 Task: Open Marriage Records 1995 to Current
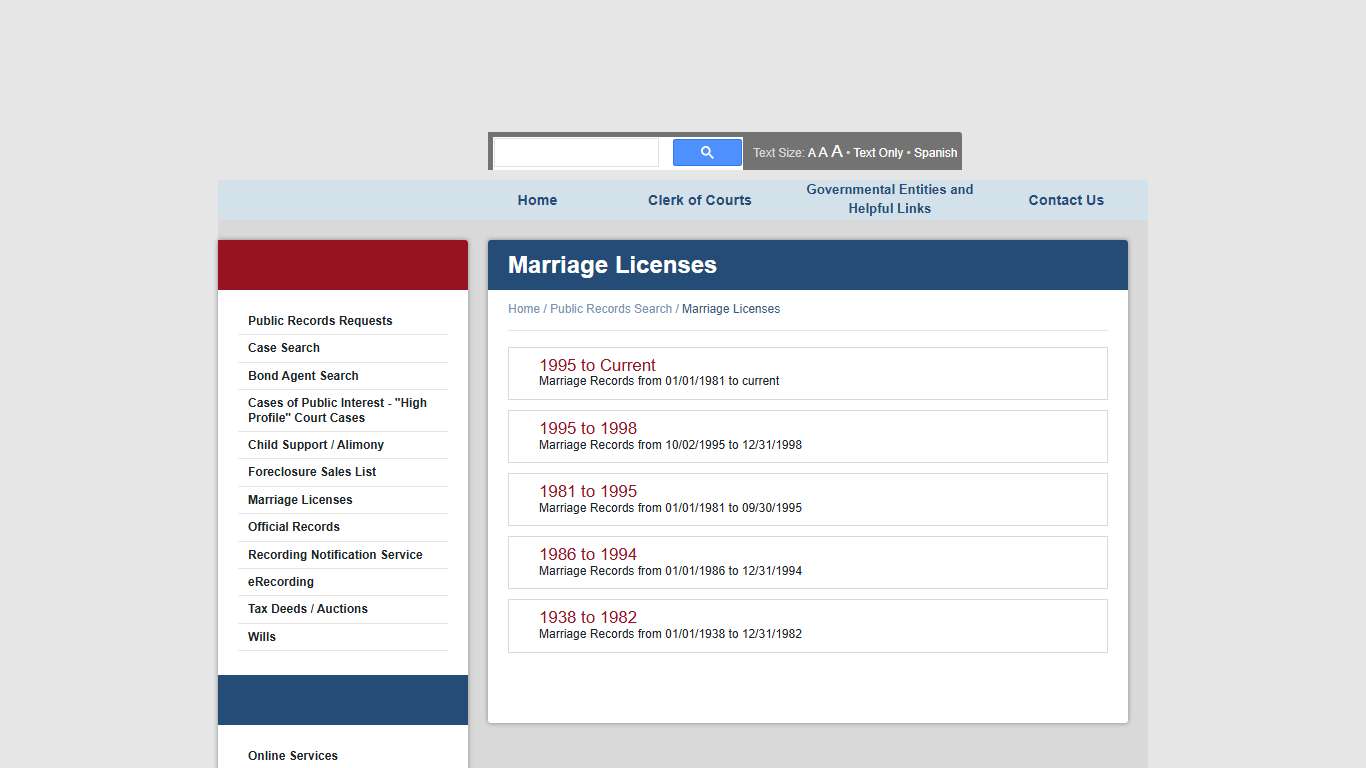click(596, 365)
